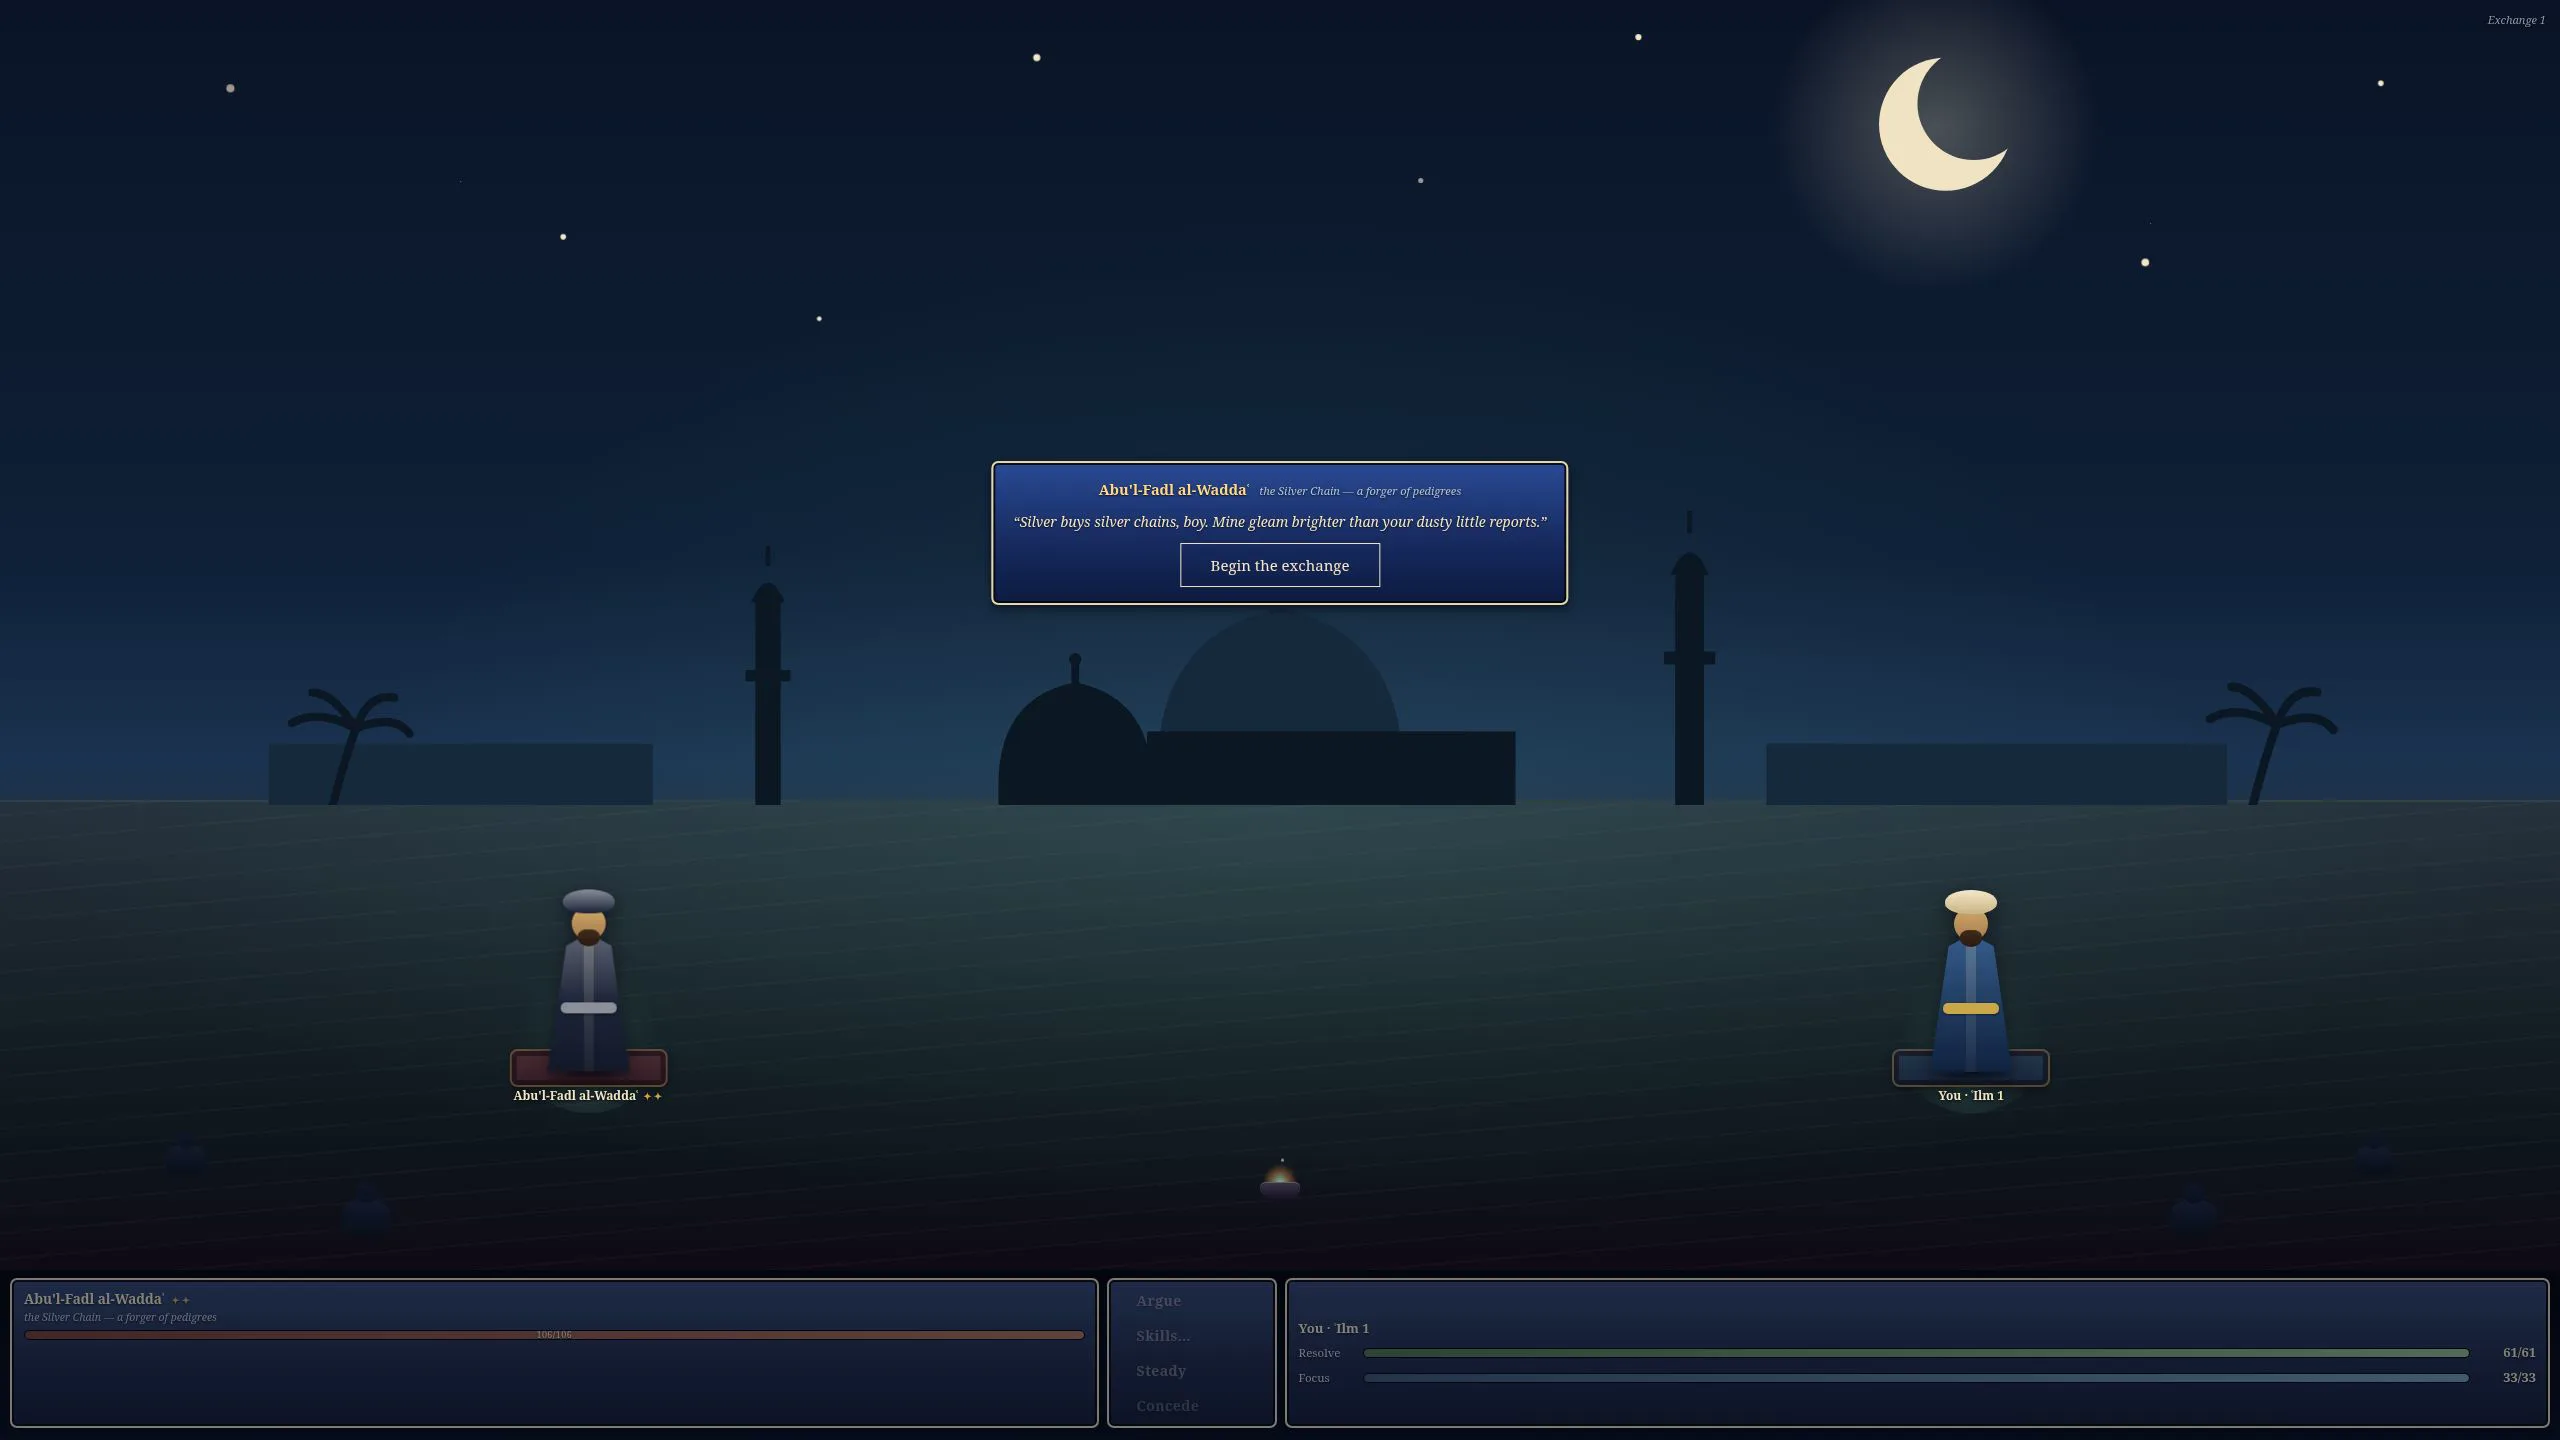The width and height of the screenshot is (2560, 1440).
Task: Click the "Silver buys silver chains" quote text
Action: click(x=1279, y=522)
